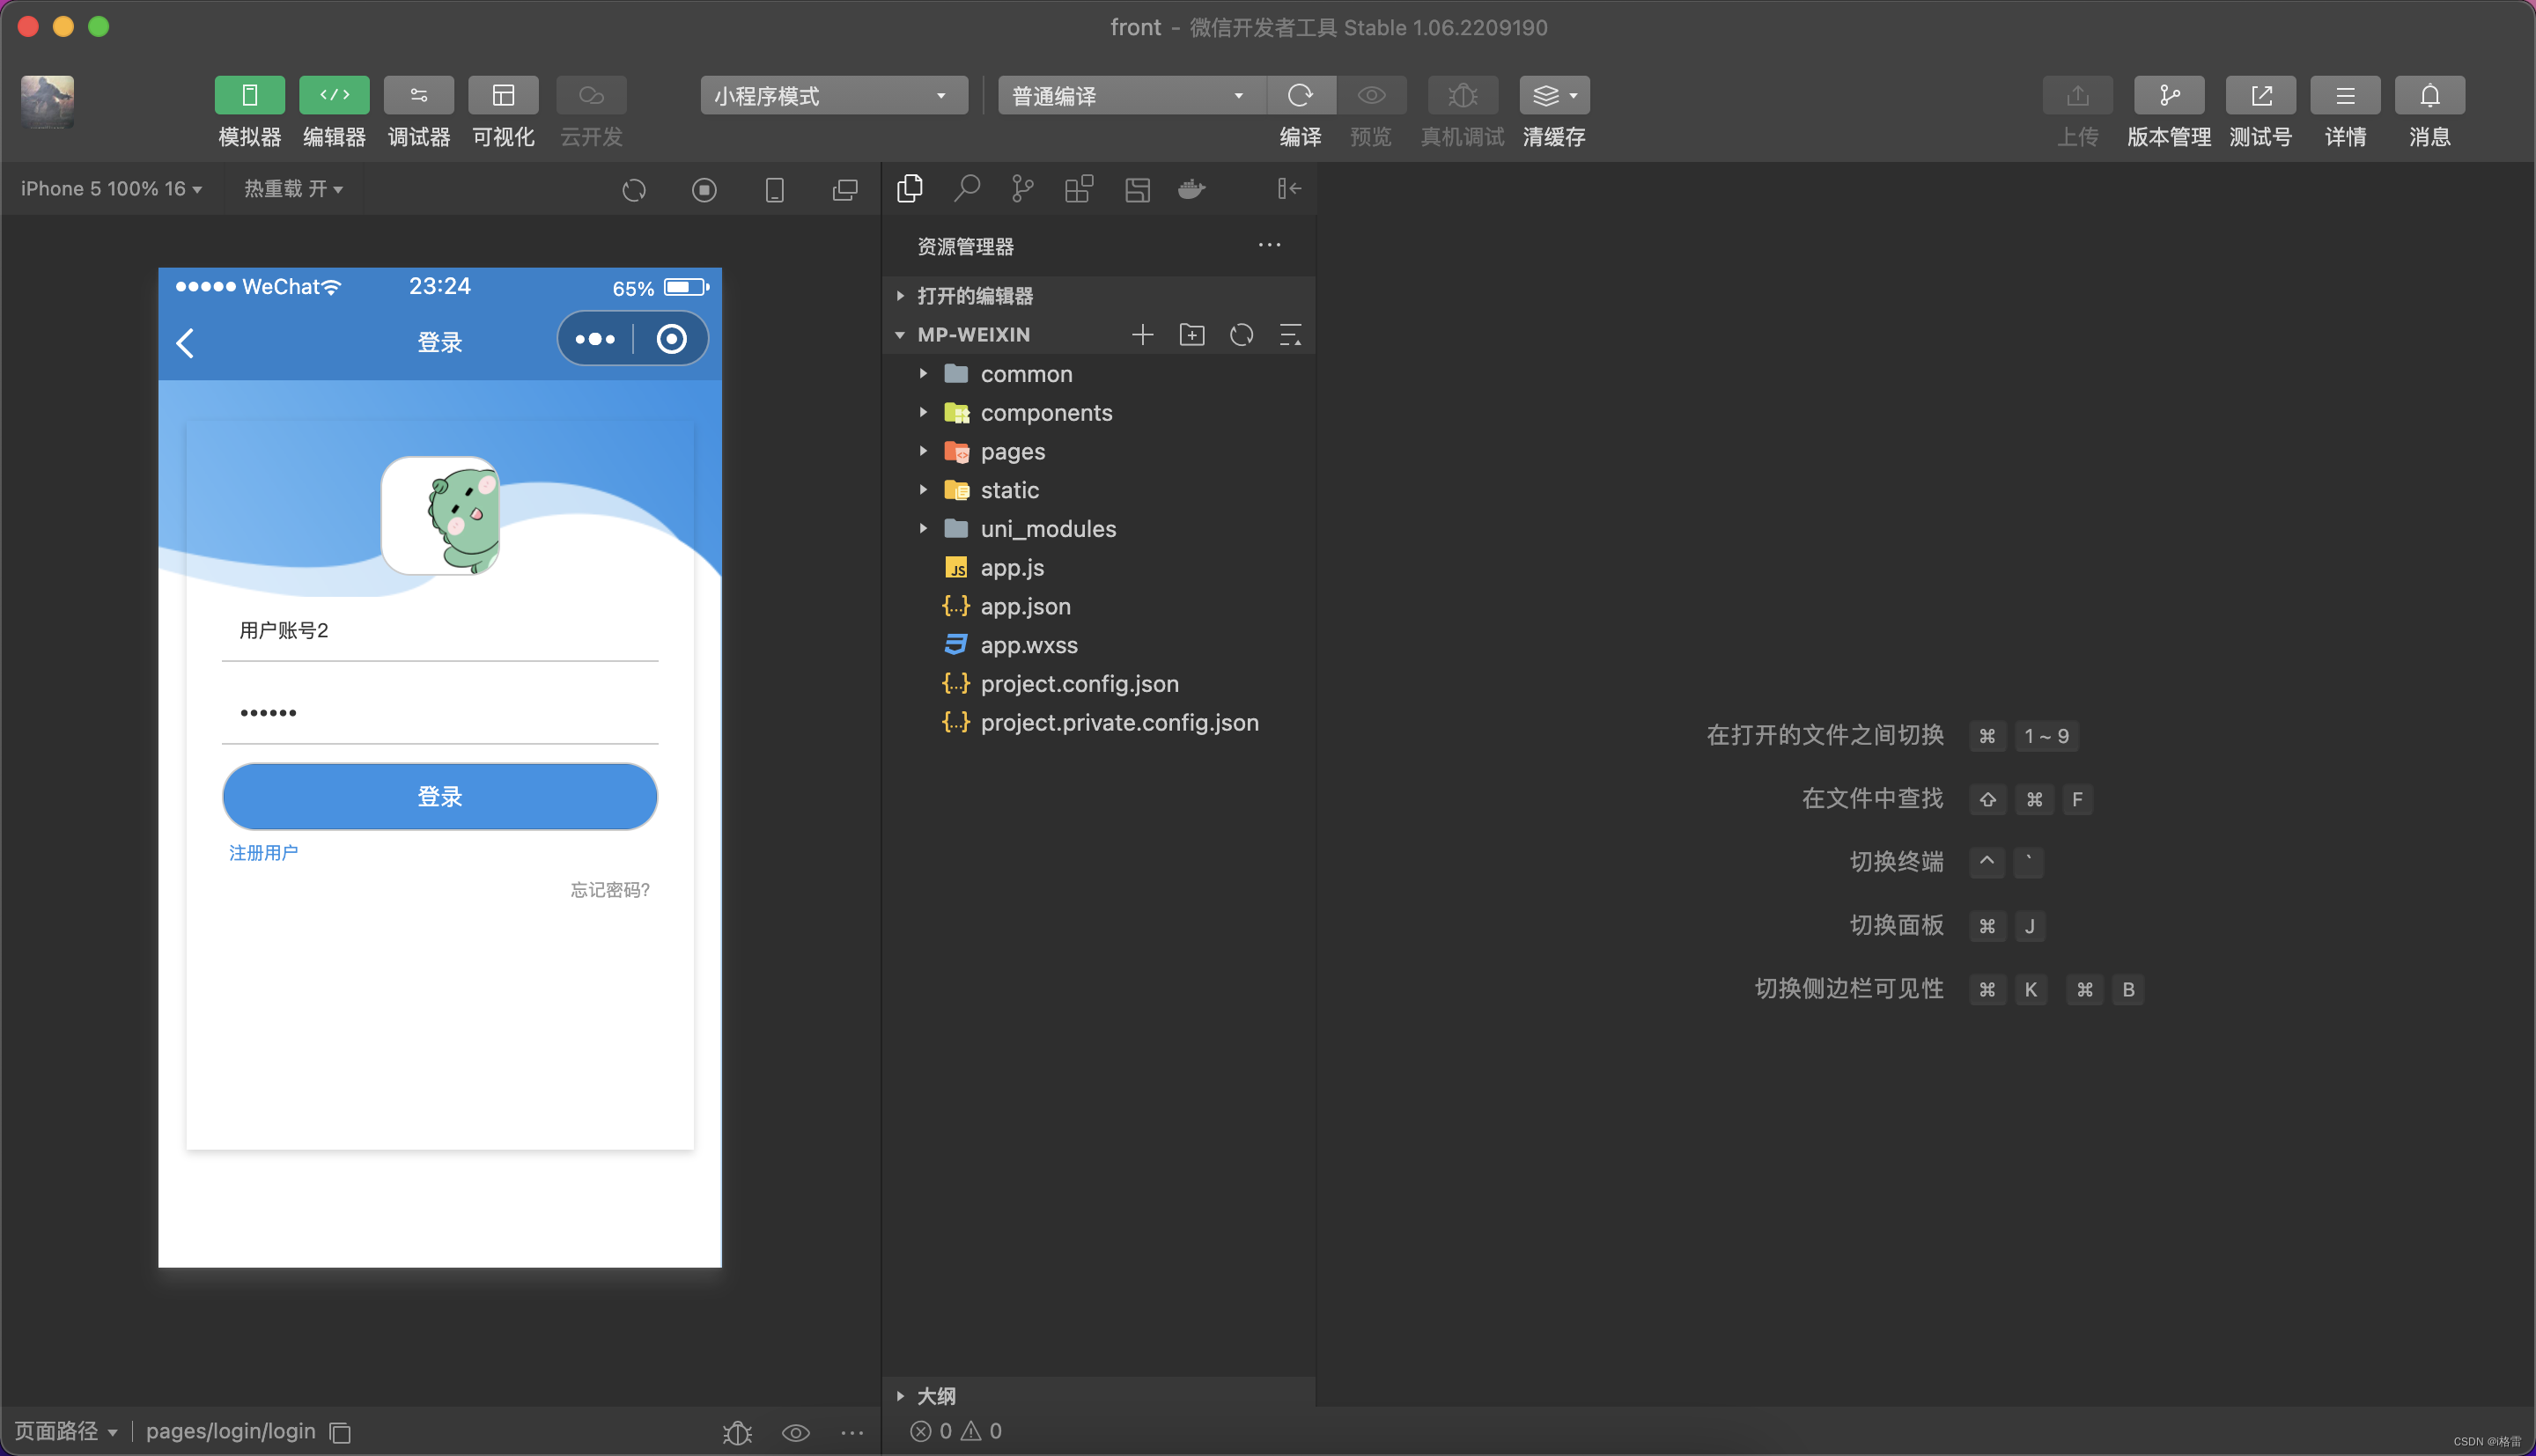Refresh the file explorer
This screenshot has height=1456, width=2536.
(x=1241, y=335)
